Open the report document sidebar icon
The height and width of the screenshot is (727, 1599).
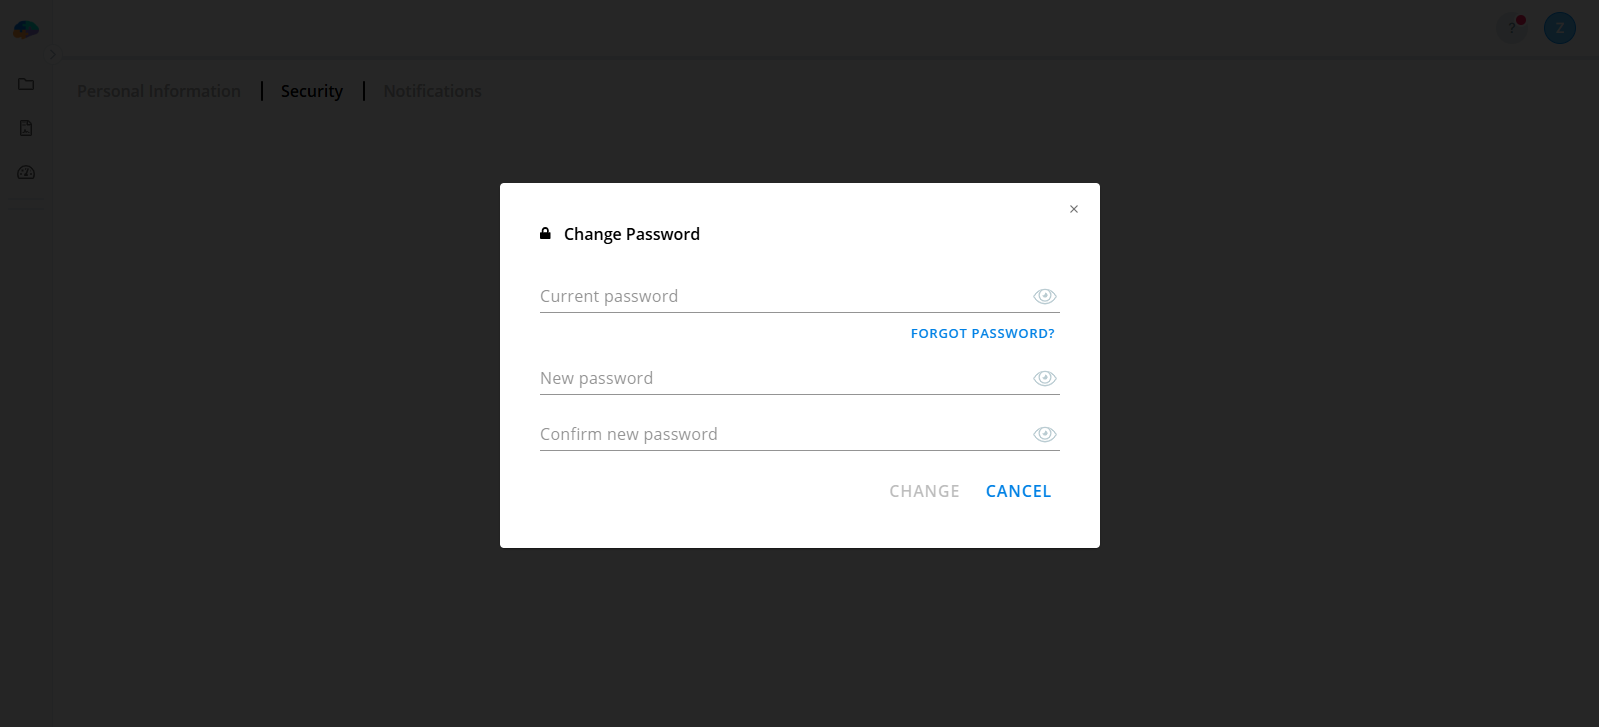[x=26, y=128]
